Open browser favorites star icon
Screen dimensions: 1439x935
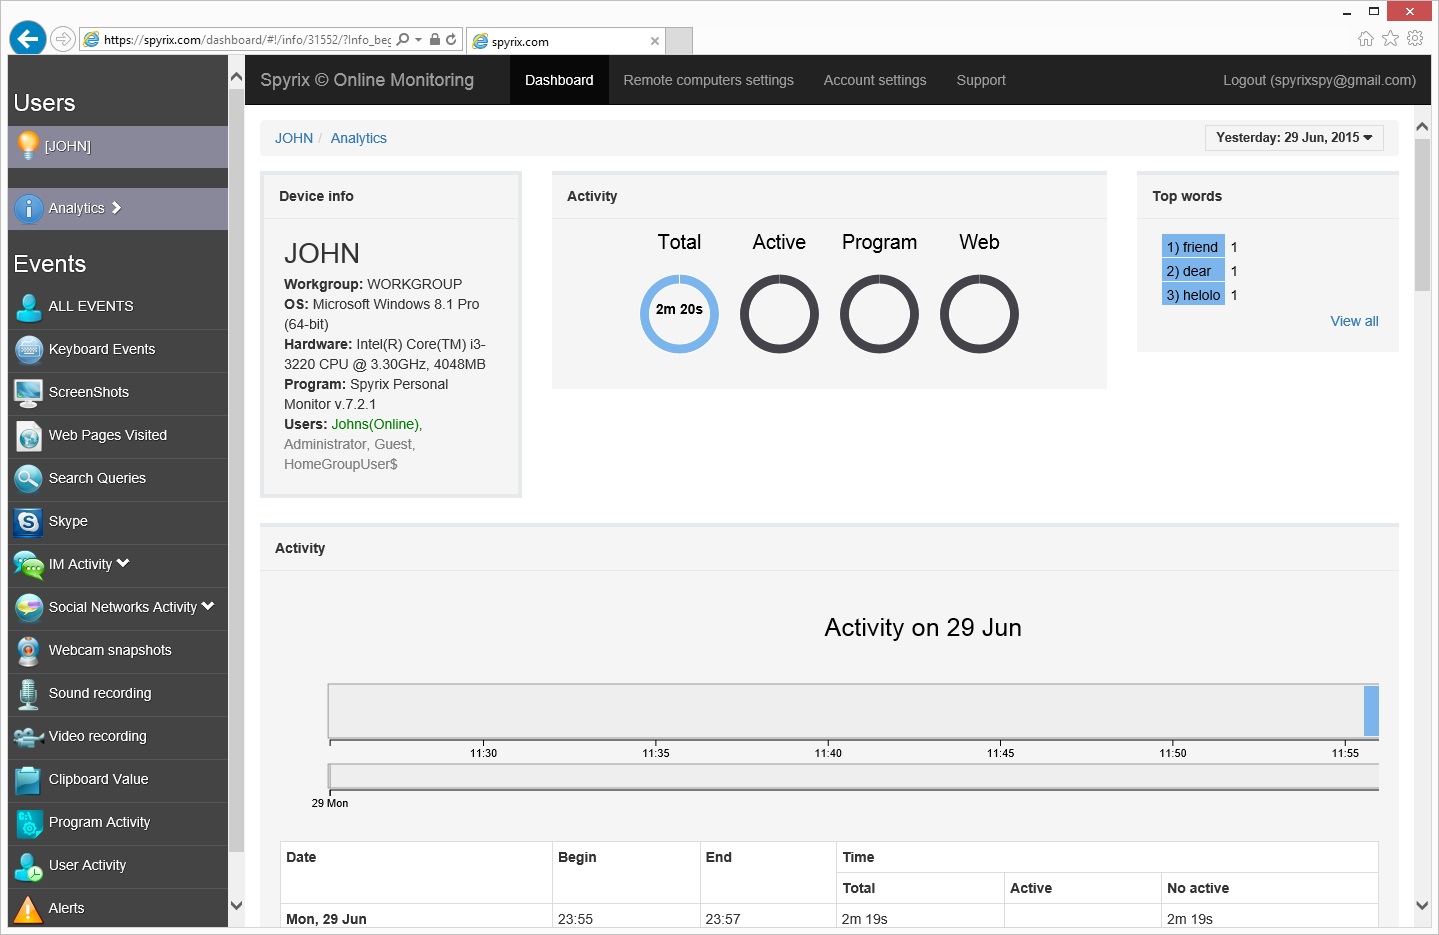coord(1391,38)
